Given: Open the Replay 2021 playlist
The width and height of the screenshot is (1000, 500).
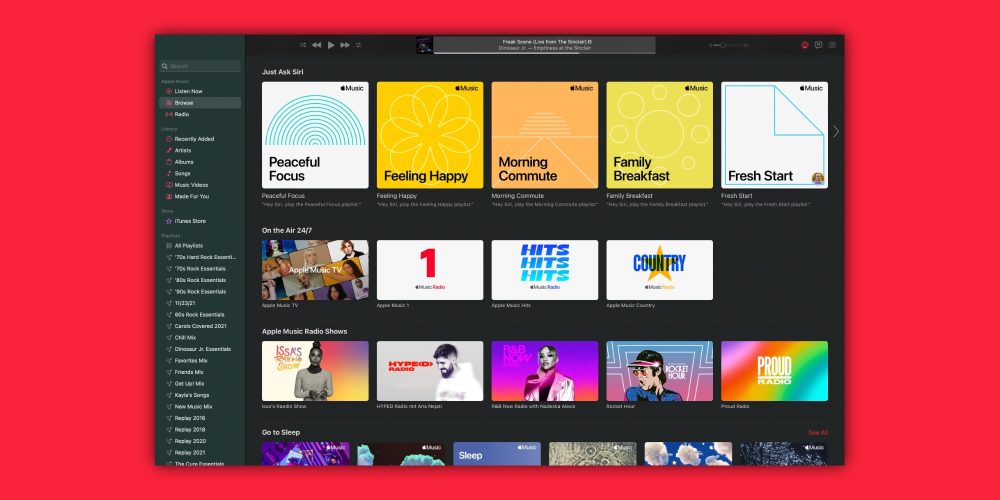Looking at the screenshot, I should coord(190,452).
